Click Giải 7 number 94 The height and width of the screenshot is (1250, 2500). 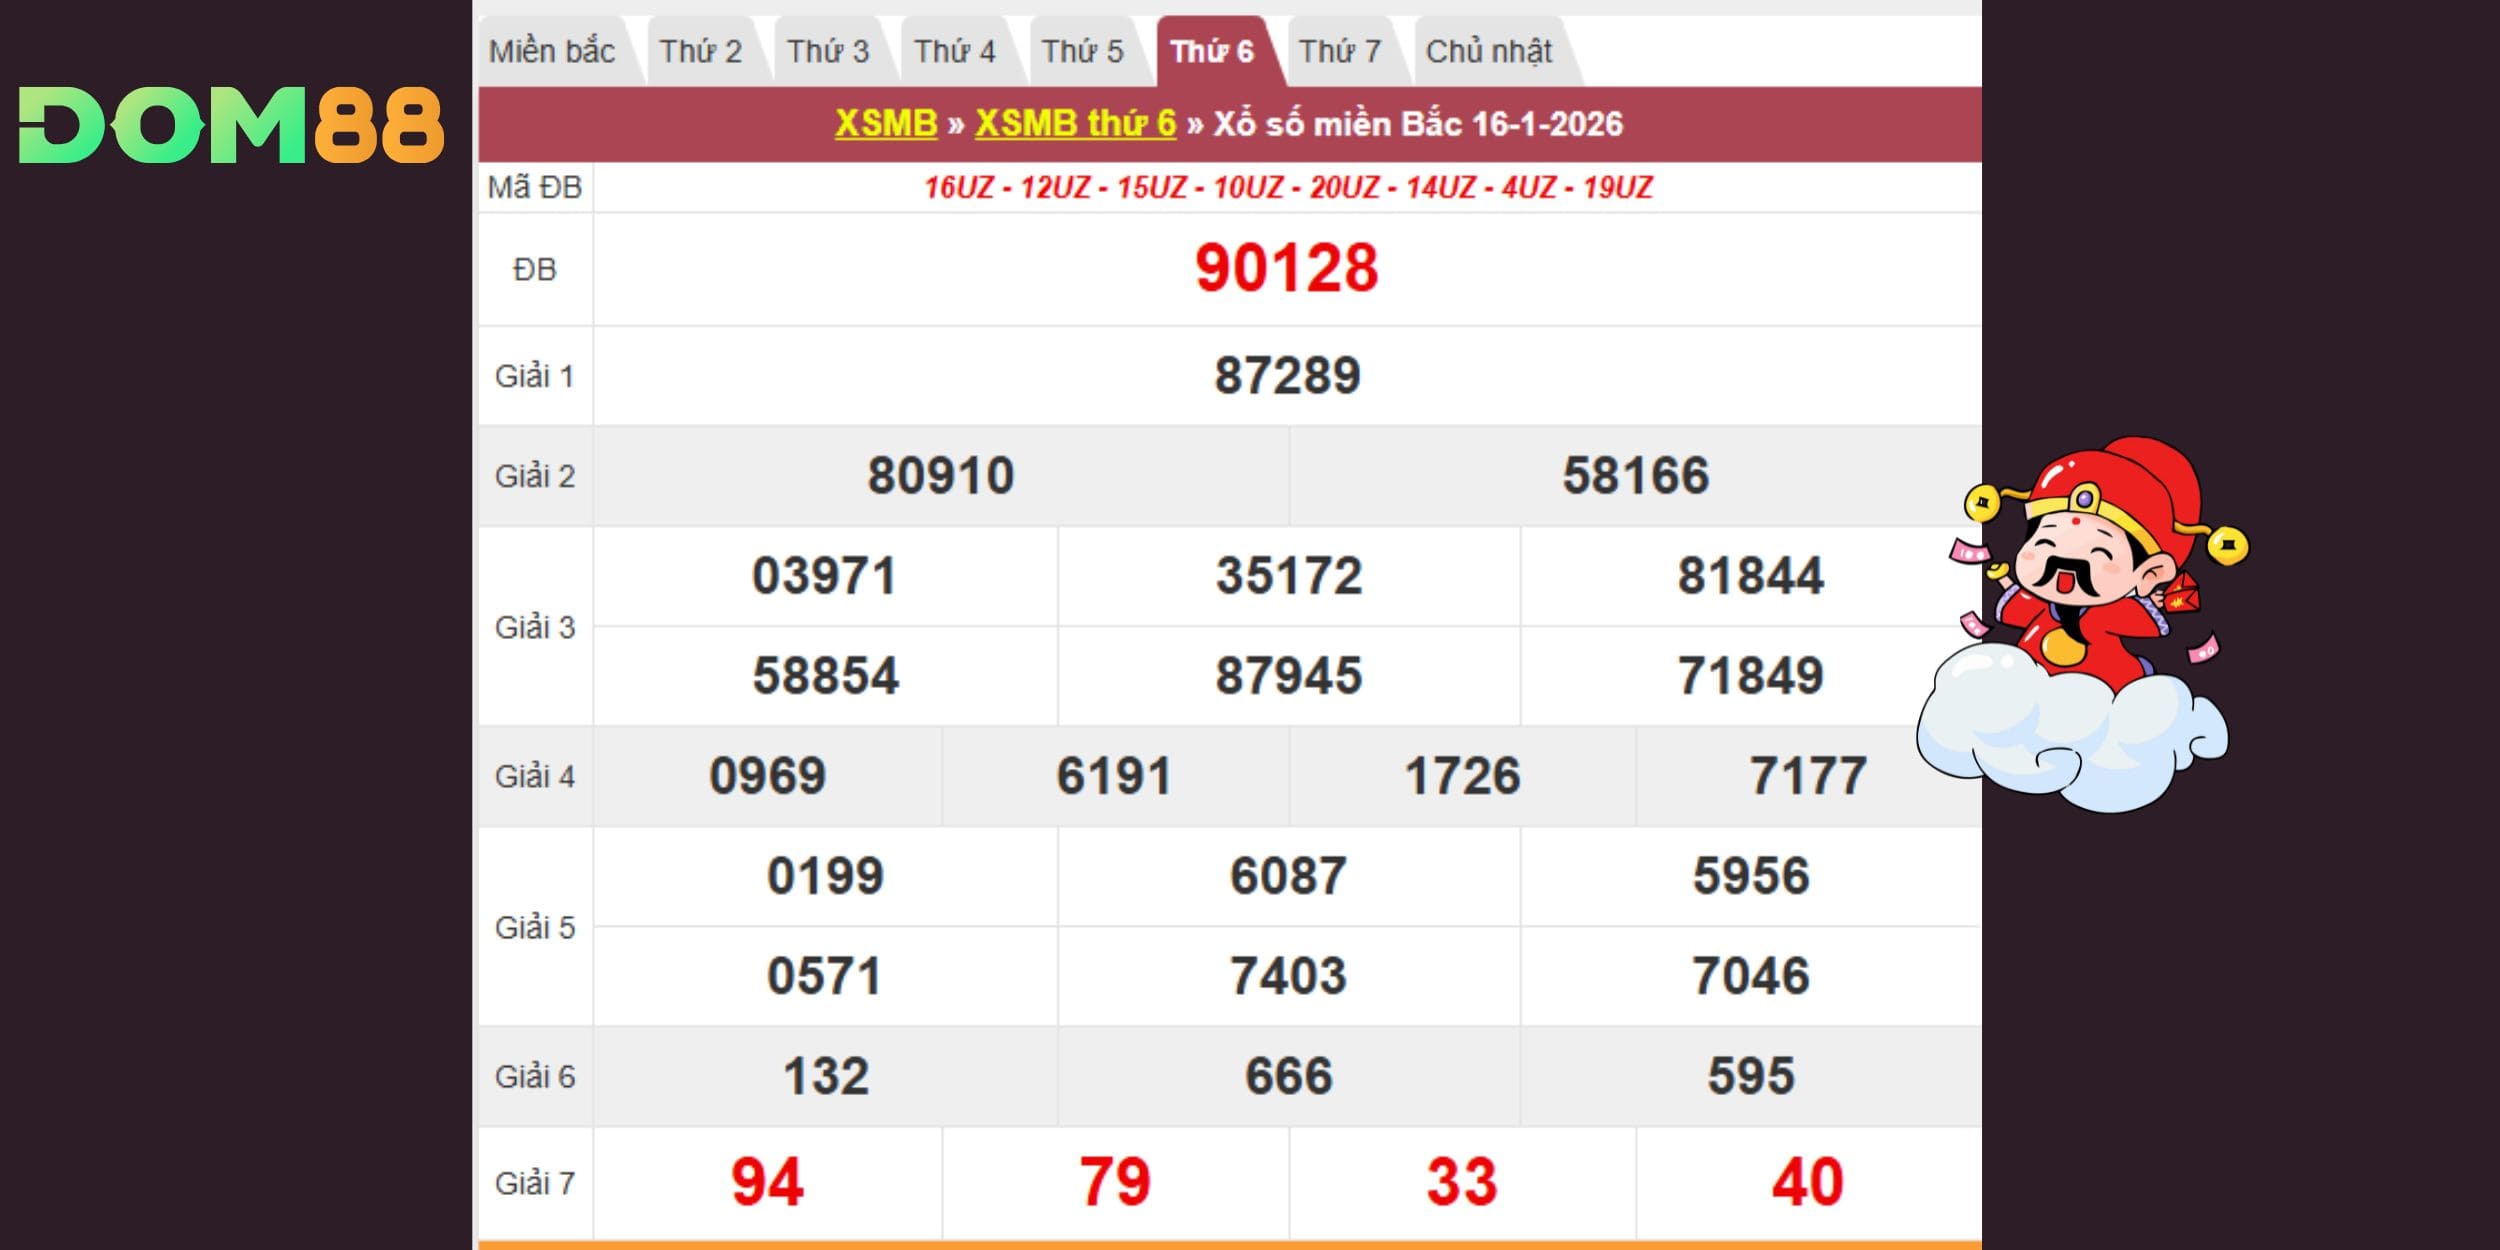point(767,1182)
